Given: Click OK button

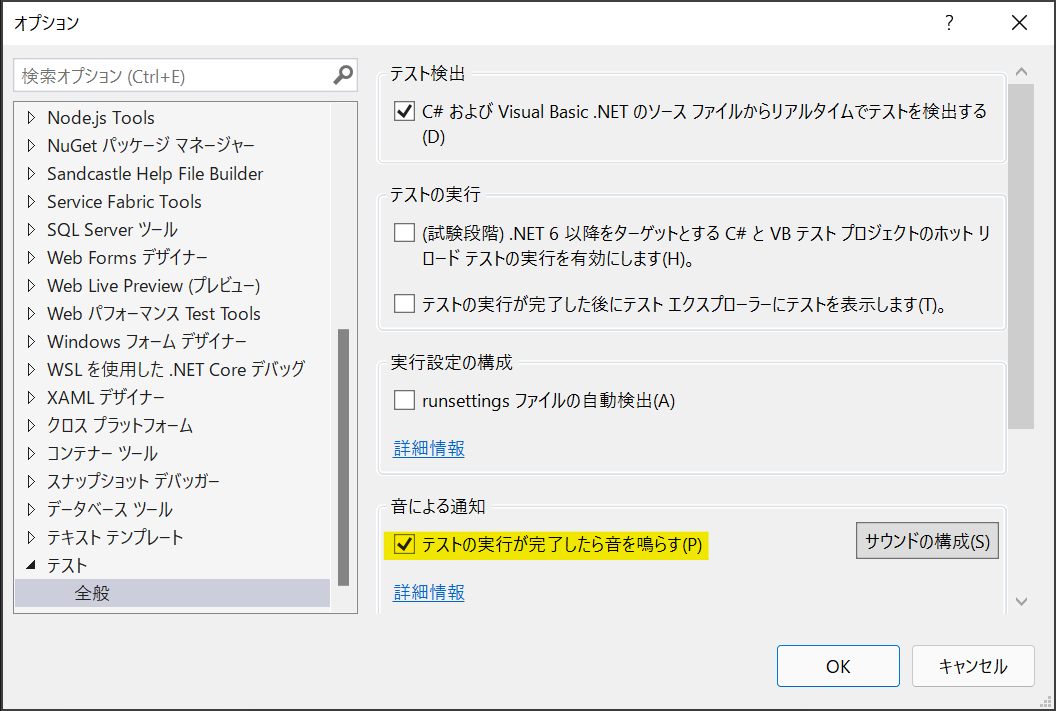Looking at the screenshot, I should (x=838, y=666).
